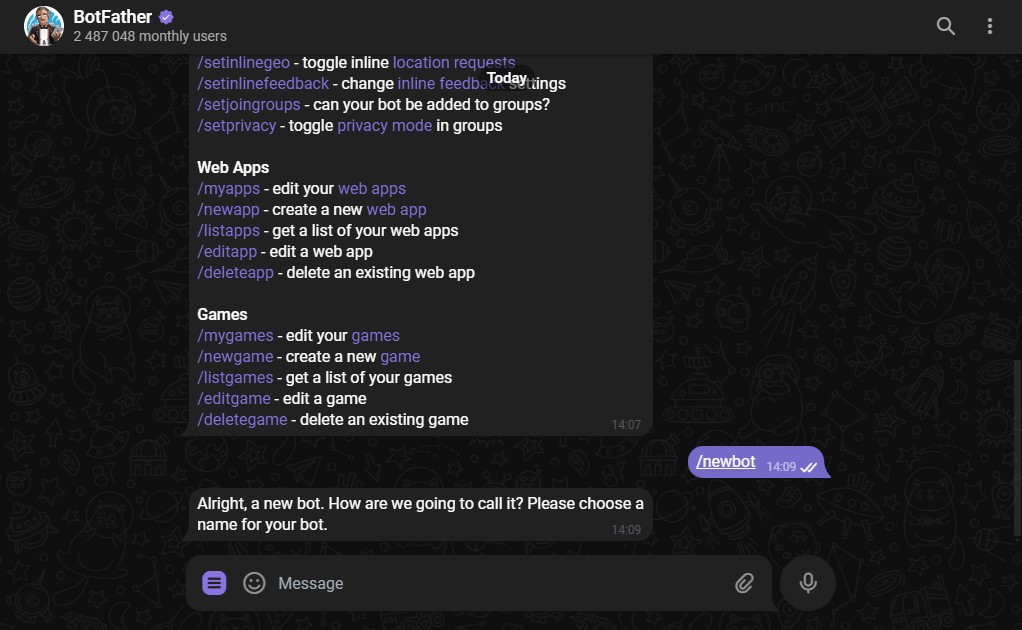
Task: Open the bot commands menu button
Action: [x=214, y=583]
